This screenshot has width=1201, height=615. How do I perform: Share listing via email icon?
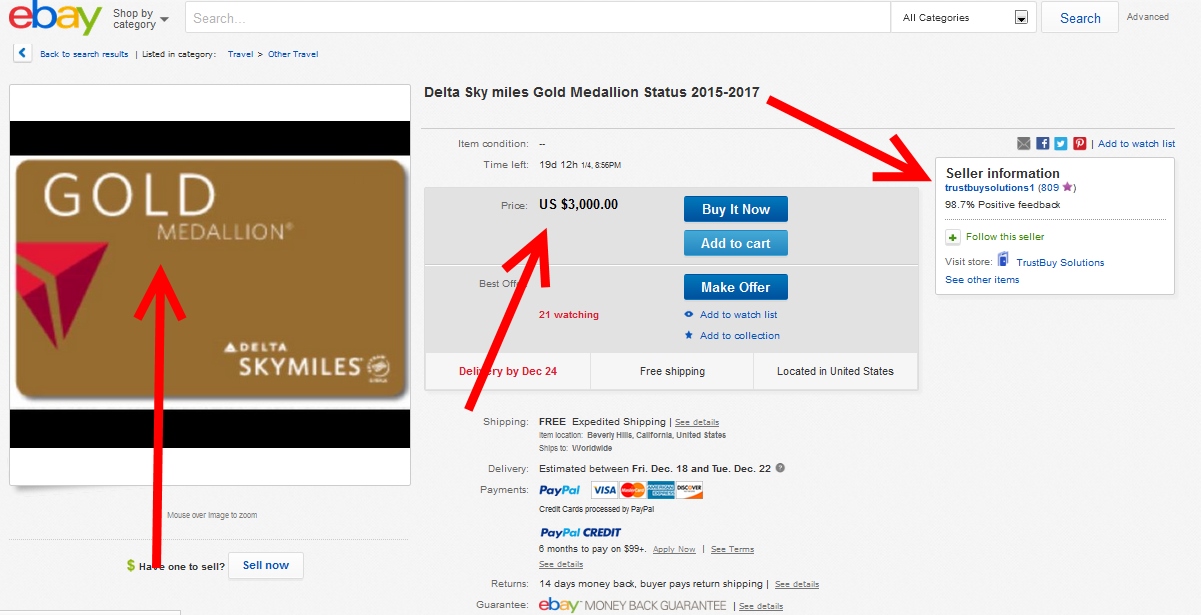[1024, 144]
